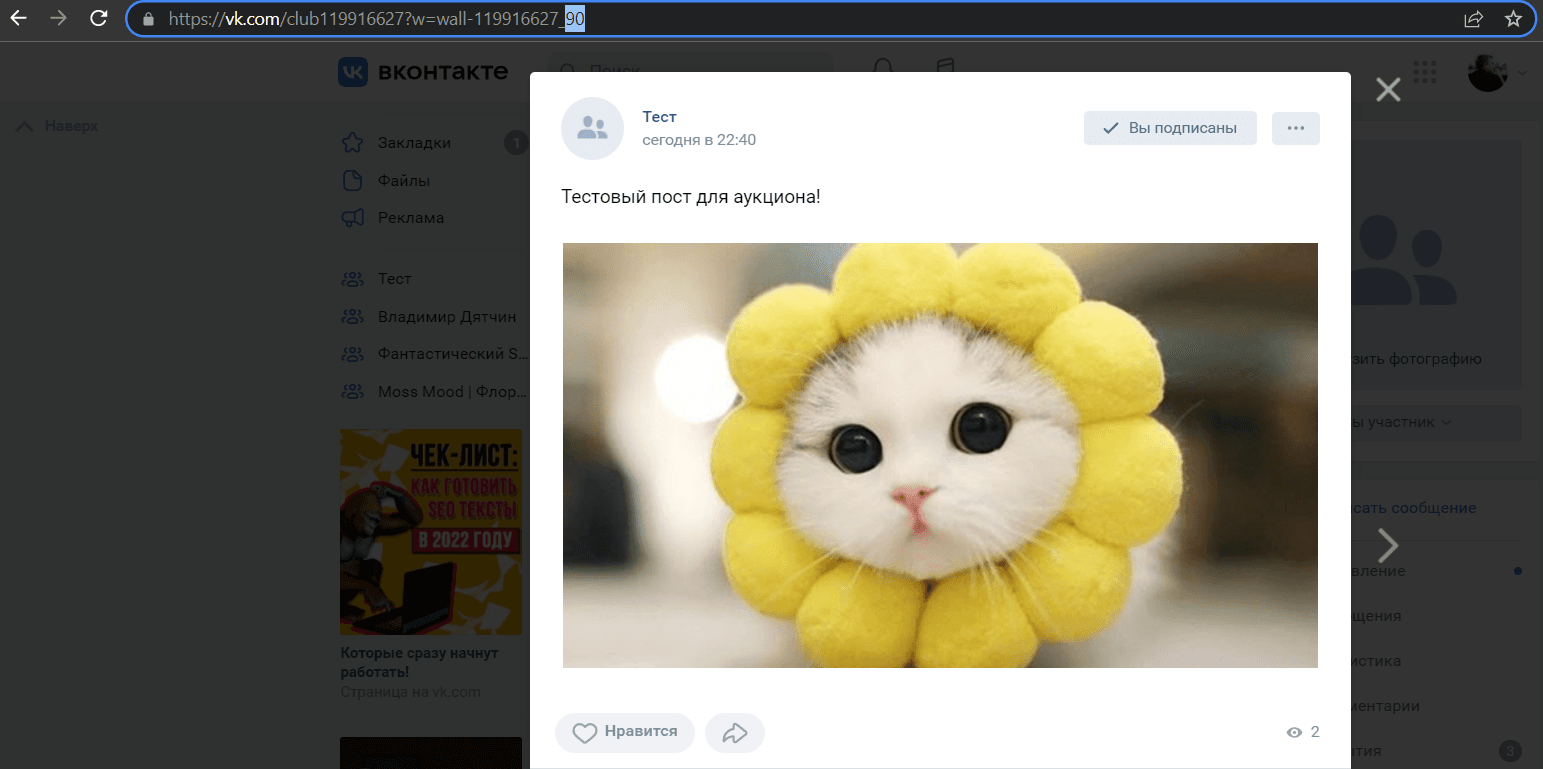The height and width of the screenshot is (769, 1543).
Task: Toggle subscription via Вы подписаны button
Action: click(1169, 128)
